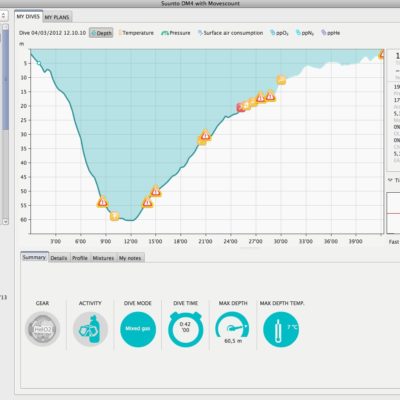This screenshot has height=400, width=400.
Task: Open the My notes tab
Action: [x=130, y=258]
